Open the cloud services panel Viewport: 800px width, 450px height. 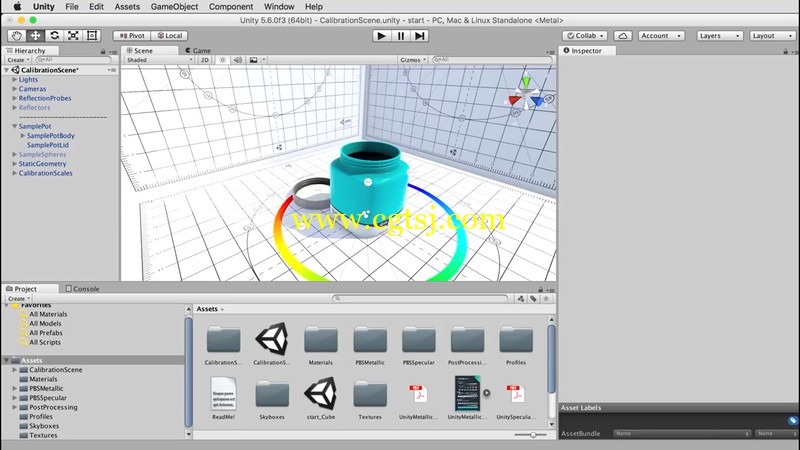(622, 36)
